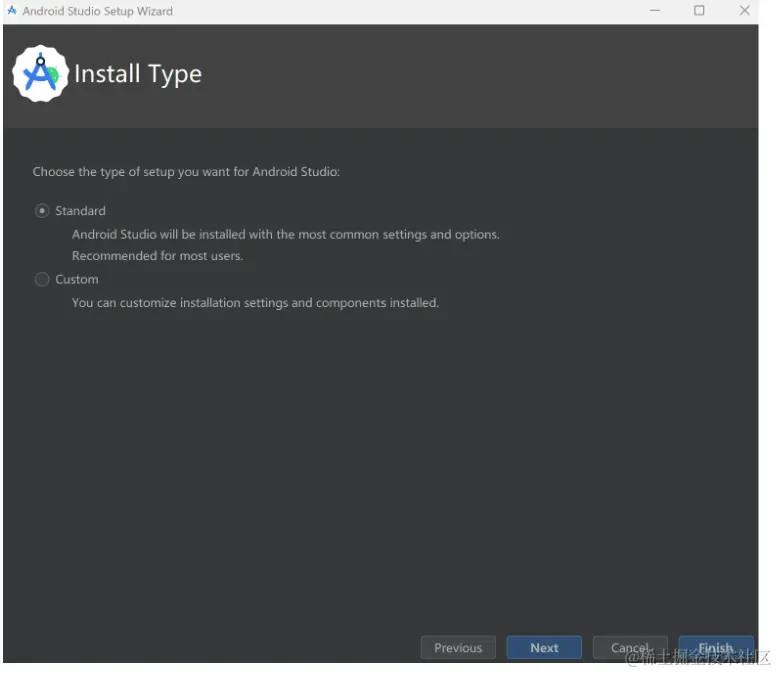Minimize the Setup Wizard window
777x673 pixels.
655,10
